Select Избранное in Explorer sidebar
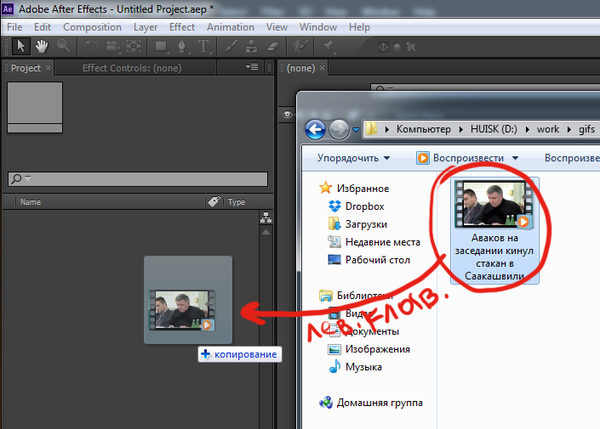The height and width of the screenshot is (429, 600). coord(354,188)
